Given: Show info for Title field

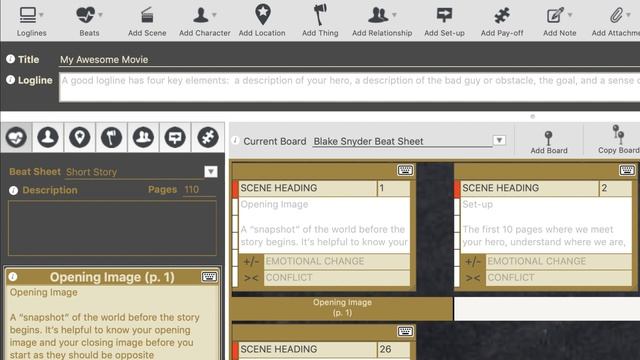Looking at the screenshot, I should [x=10, y=59].
